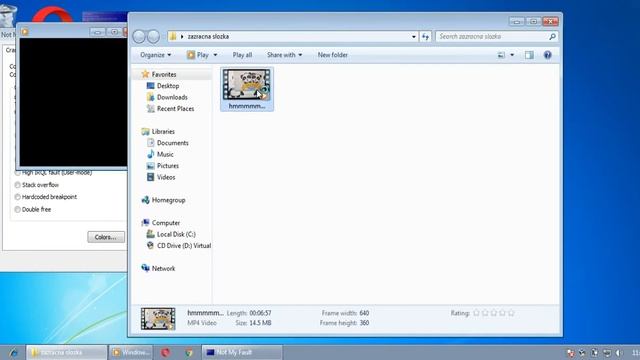This screenshot has height=360, width=640.
Task: Click the Frame height value 360
Action: 364,323
